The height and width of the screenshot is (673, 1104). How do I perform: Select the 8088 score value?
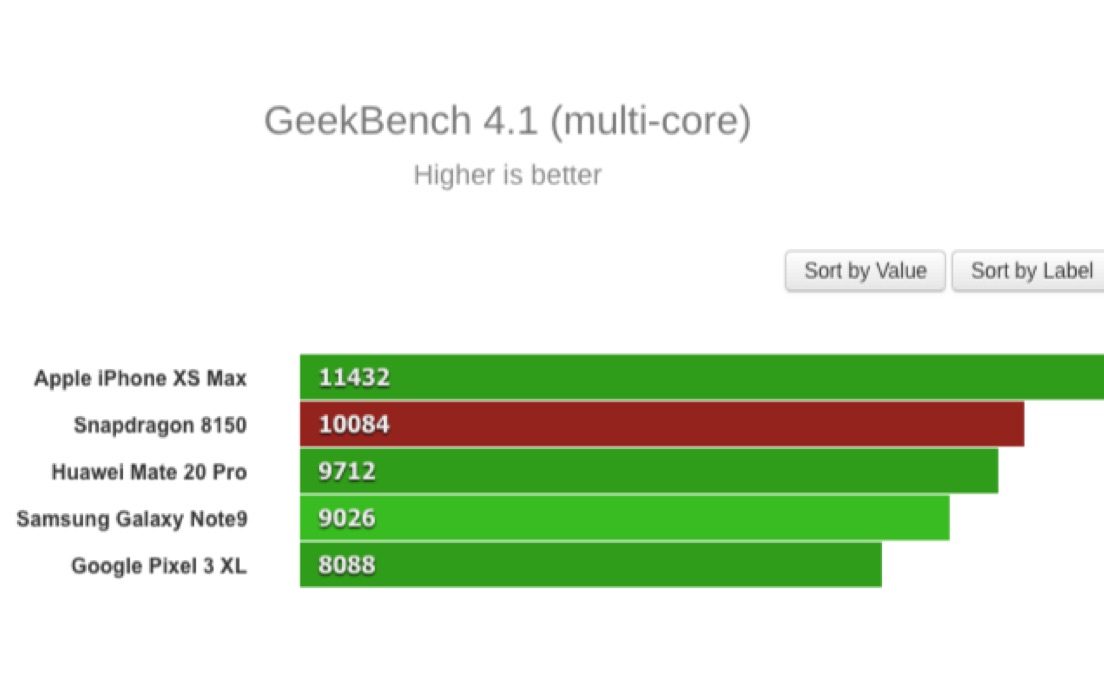click(347, 566)
